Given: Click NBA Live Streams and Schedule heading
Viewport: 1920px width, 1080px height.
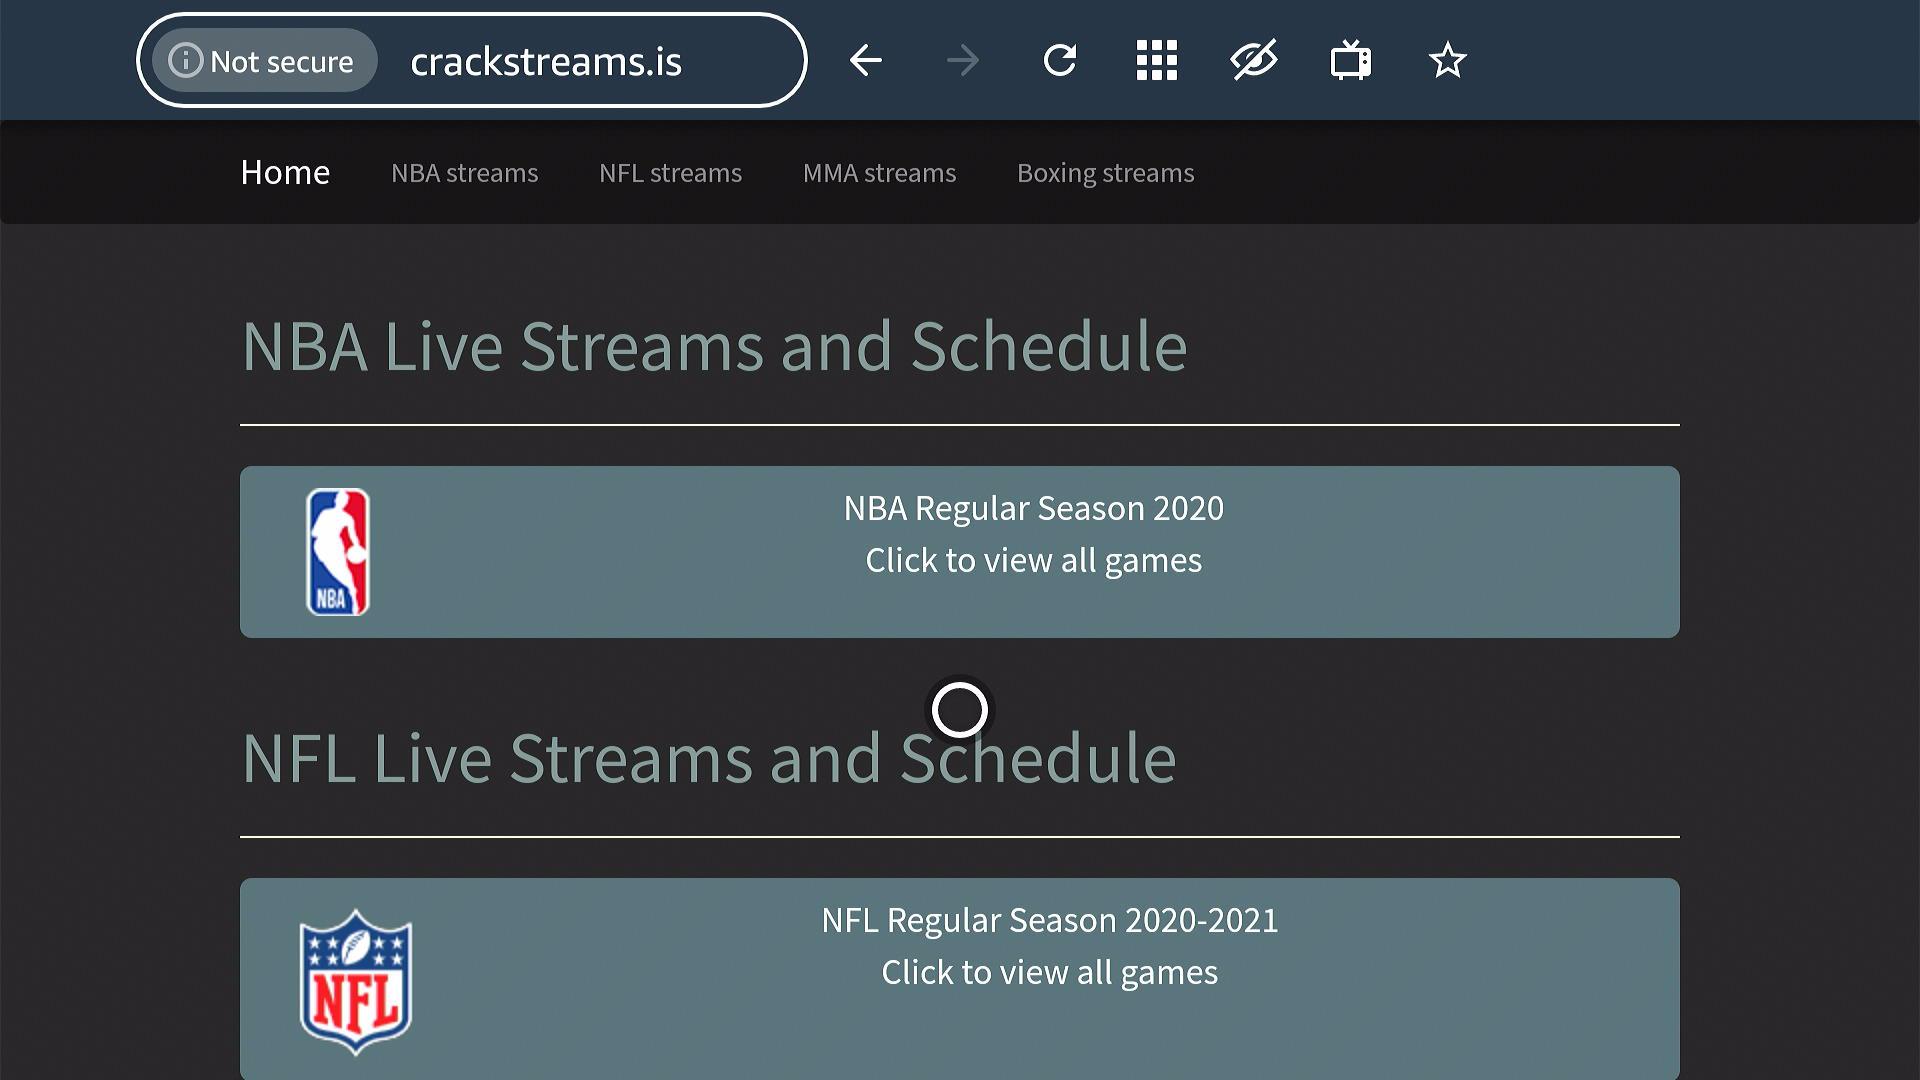Looking at the screenshot, I should [714, 347].
